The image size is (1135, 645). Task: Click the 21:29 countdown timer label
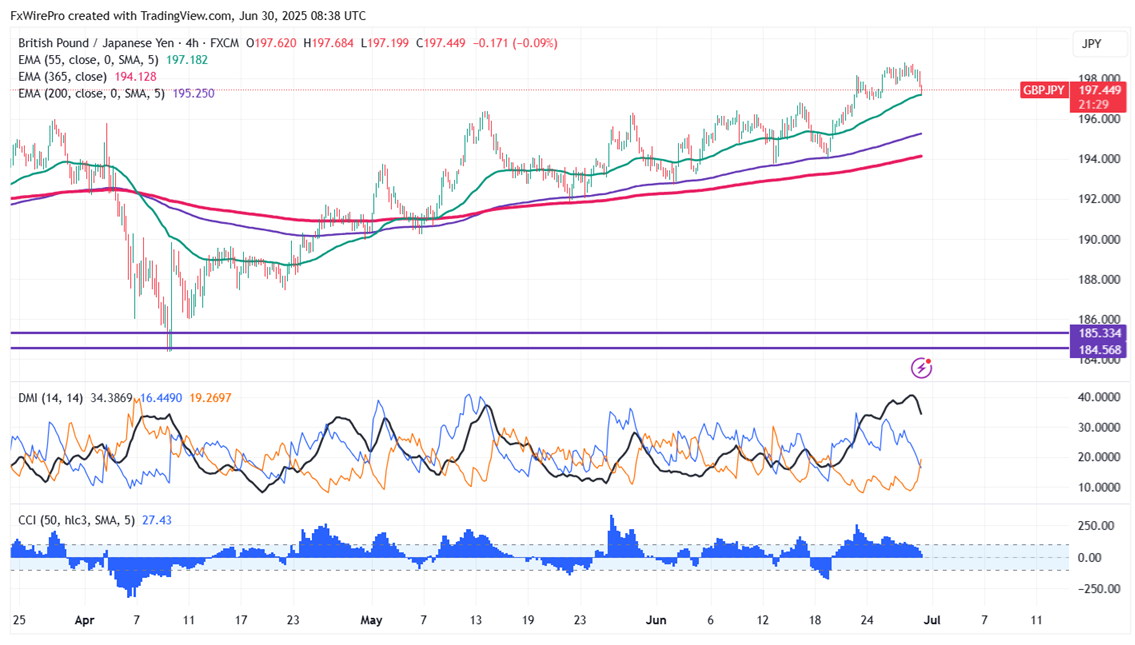point(1093,105)
